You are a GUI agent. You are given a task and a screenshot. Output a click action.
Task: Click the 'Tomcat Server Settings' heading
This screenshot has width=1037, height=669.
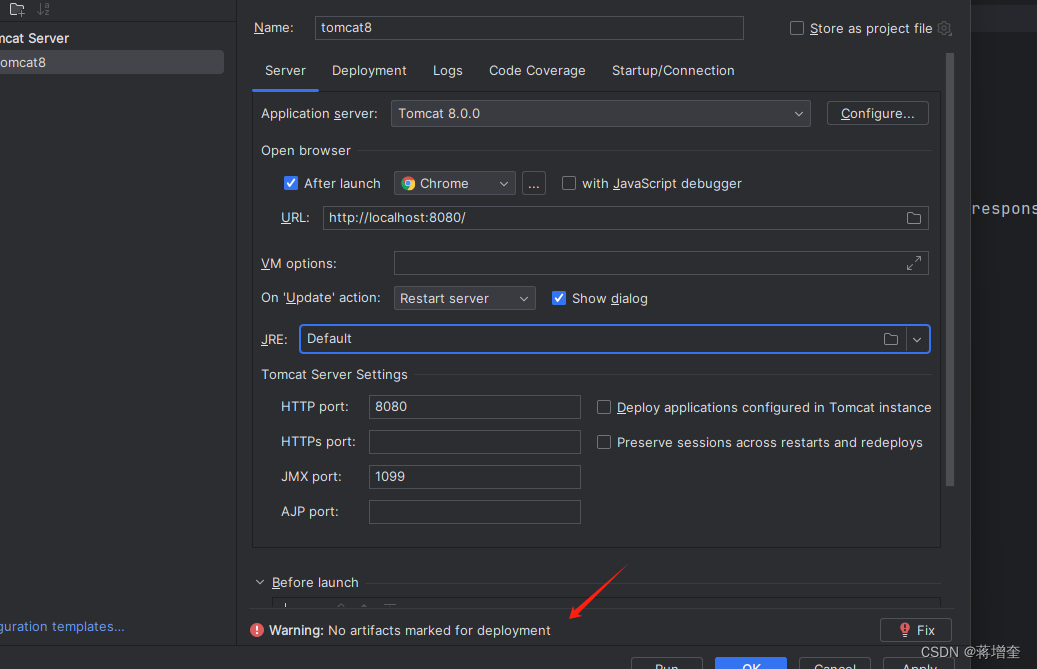pos(334,375)
